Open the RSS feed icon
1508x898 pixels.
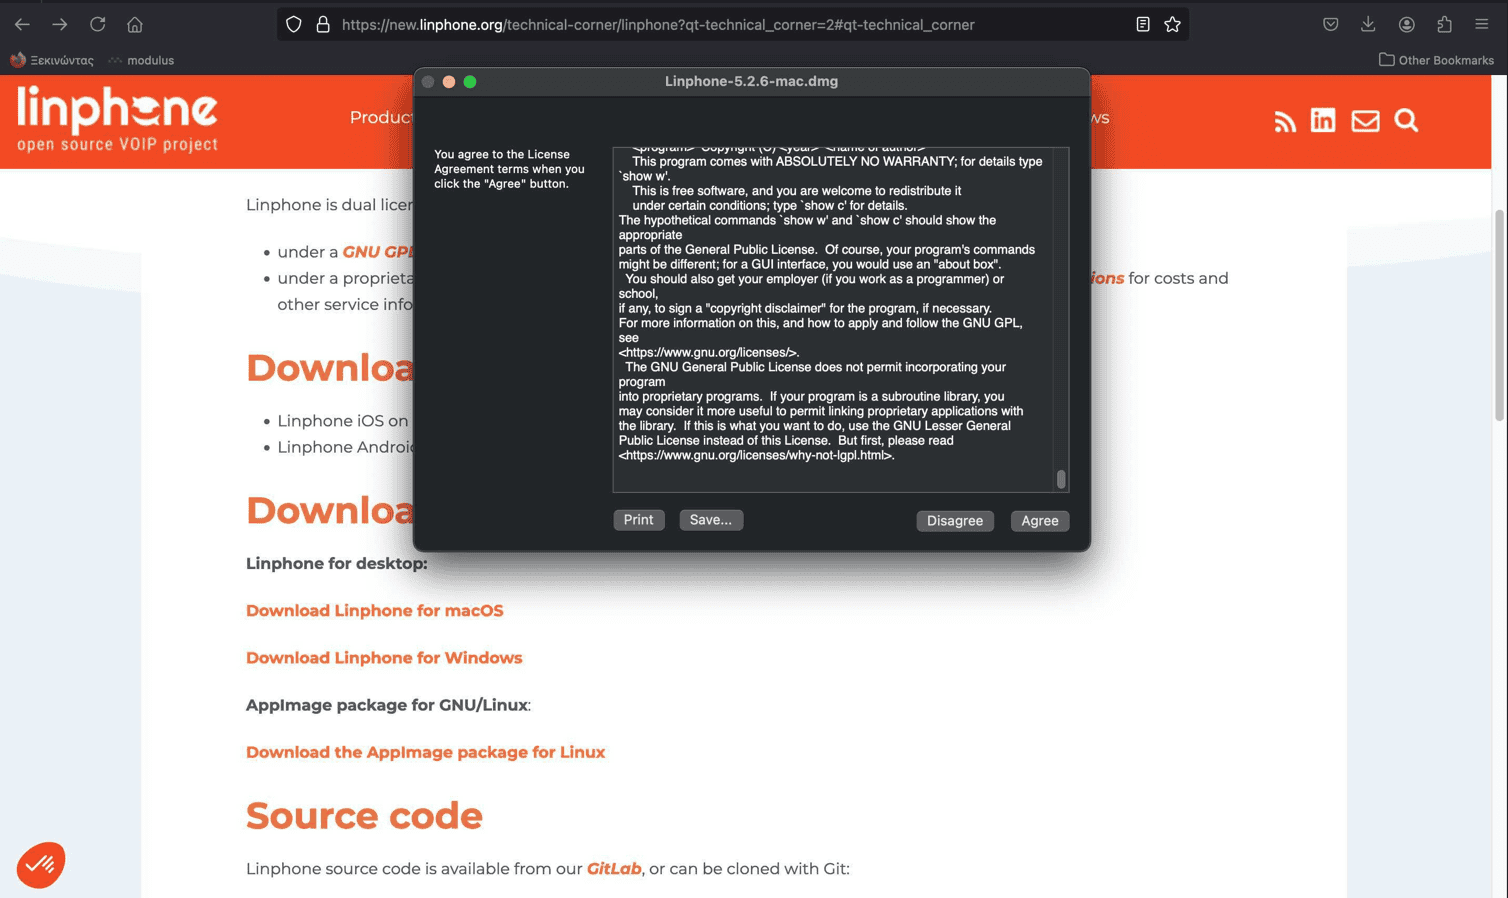click(x=1285, y=121)
